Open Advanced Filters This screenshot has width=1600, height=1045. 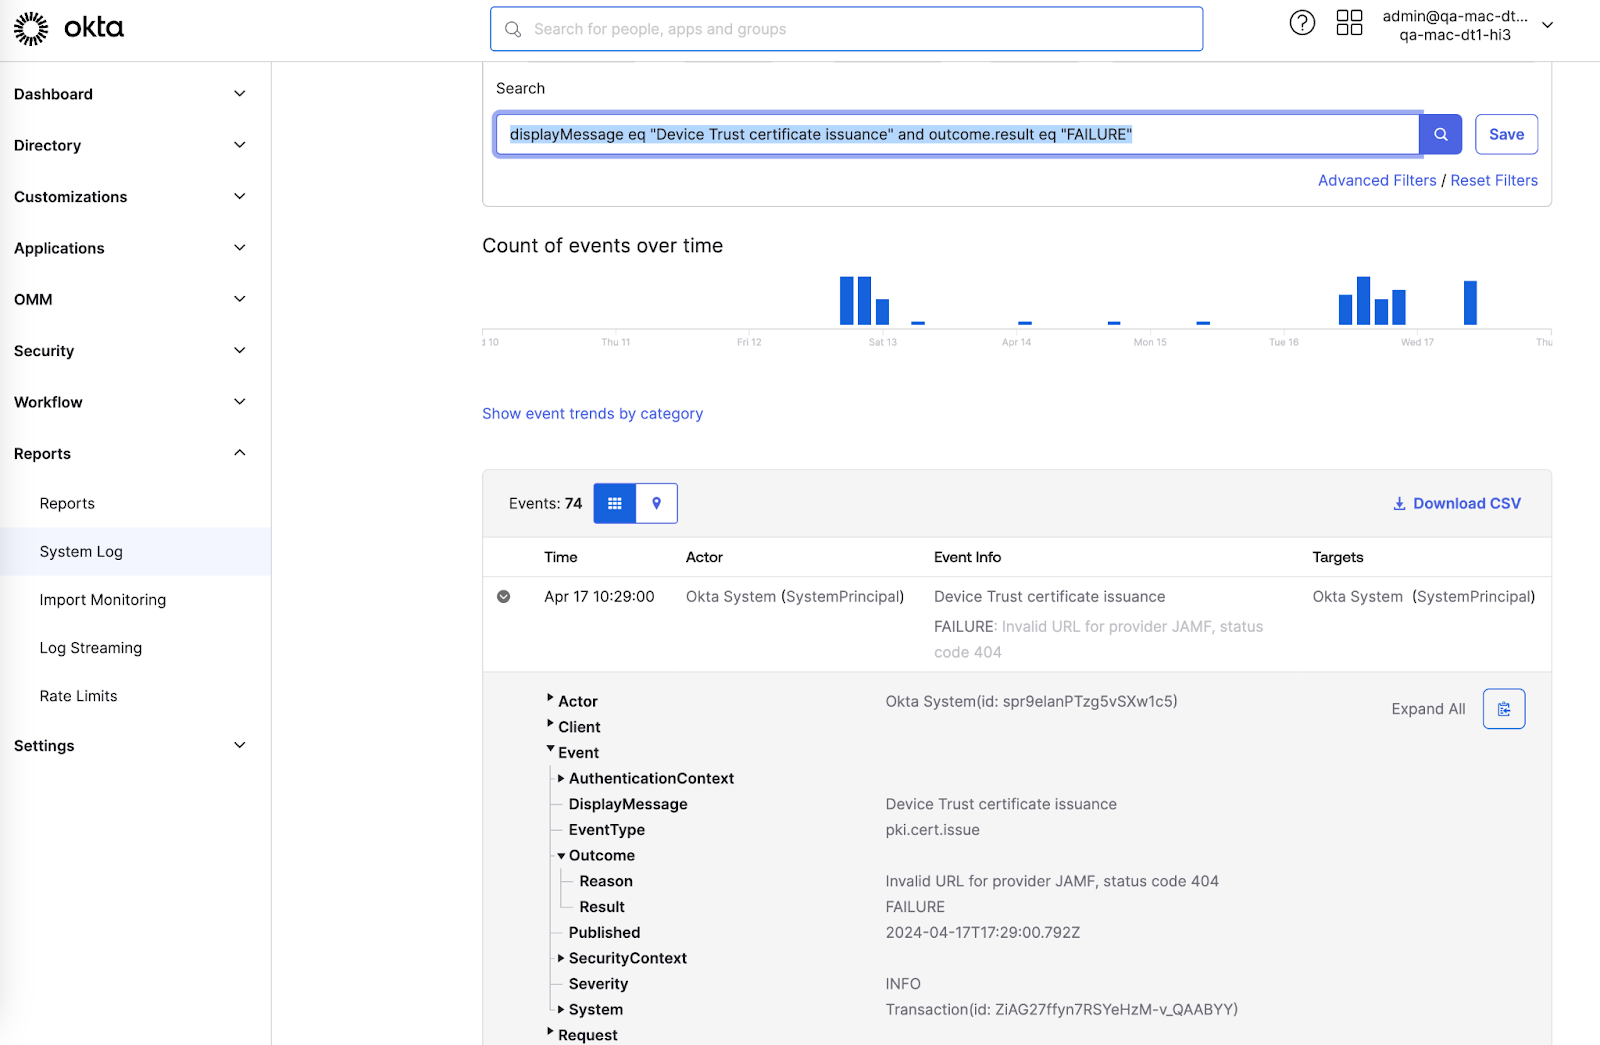[1377, 181]
